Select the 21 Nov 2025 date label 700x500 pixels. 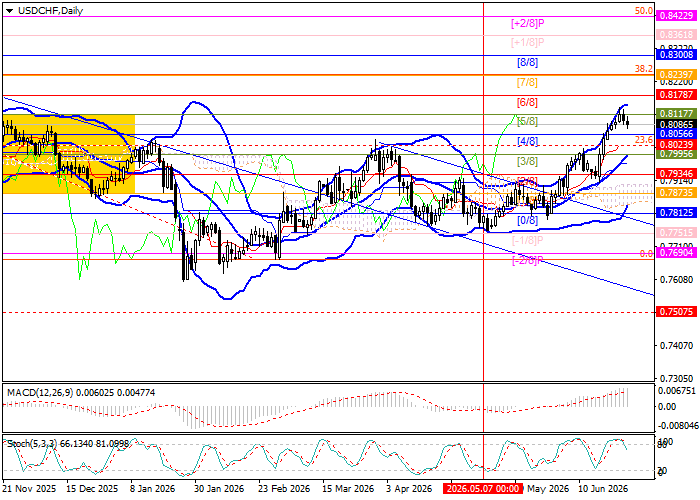29,489
